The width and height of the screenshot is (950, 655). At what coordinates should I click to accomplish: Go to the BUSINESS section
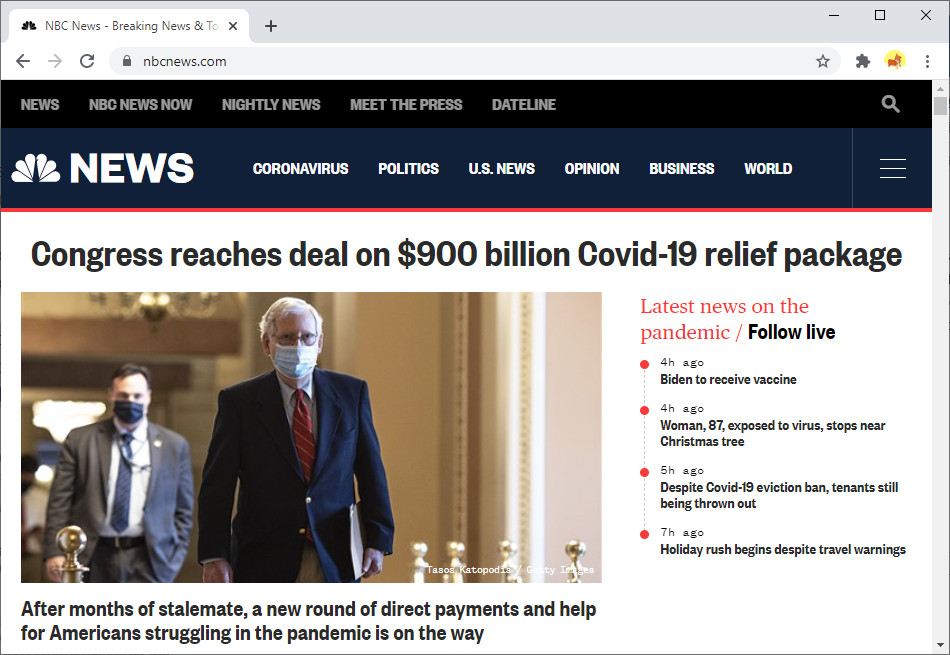(x=682, y=168)
